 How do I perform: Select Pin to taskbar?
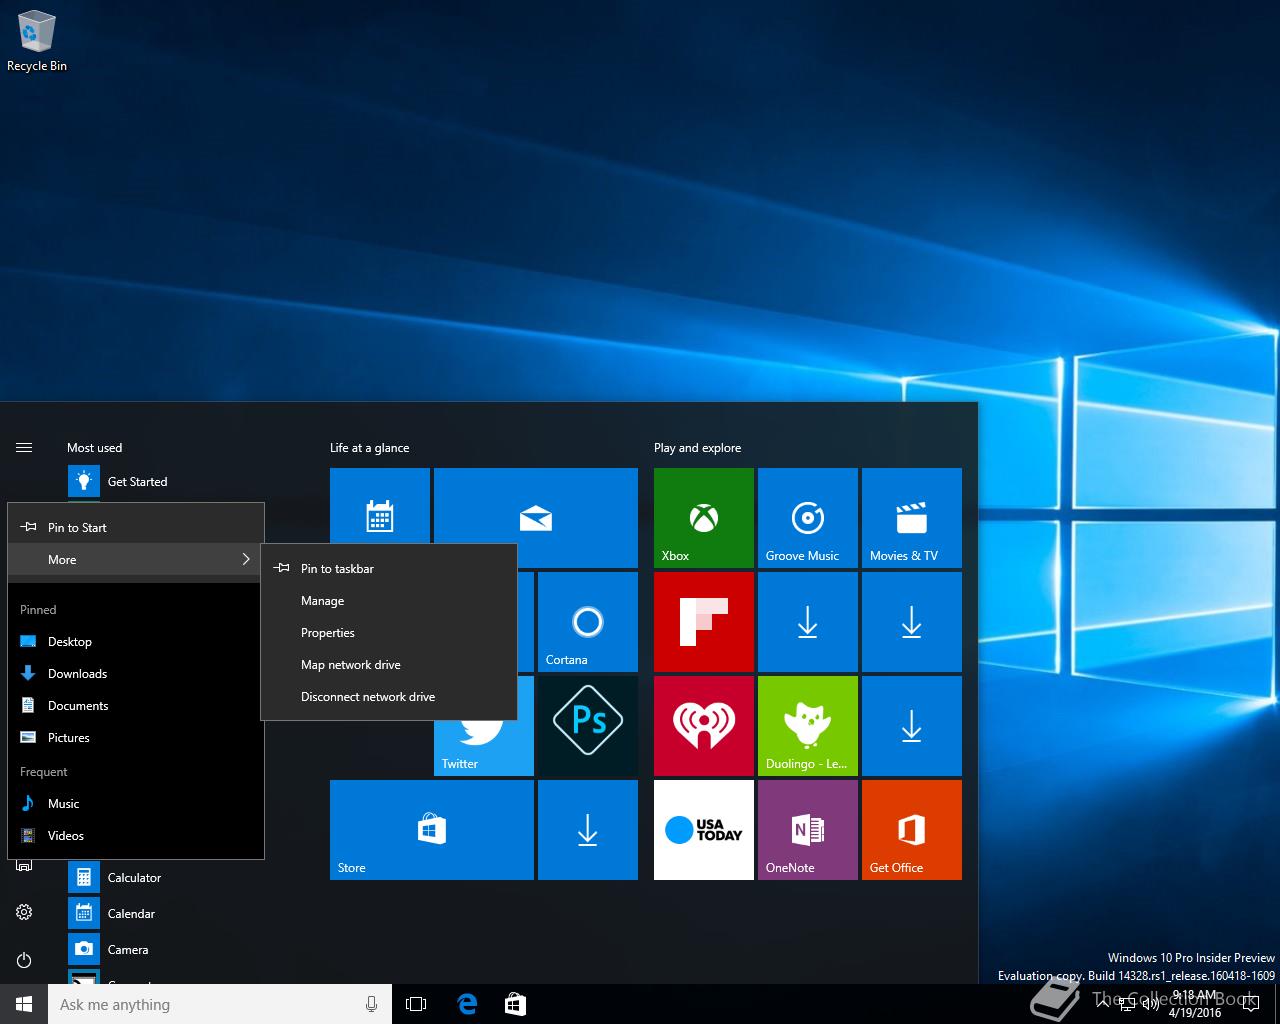pyautogui.click(x=389, y=569)
